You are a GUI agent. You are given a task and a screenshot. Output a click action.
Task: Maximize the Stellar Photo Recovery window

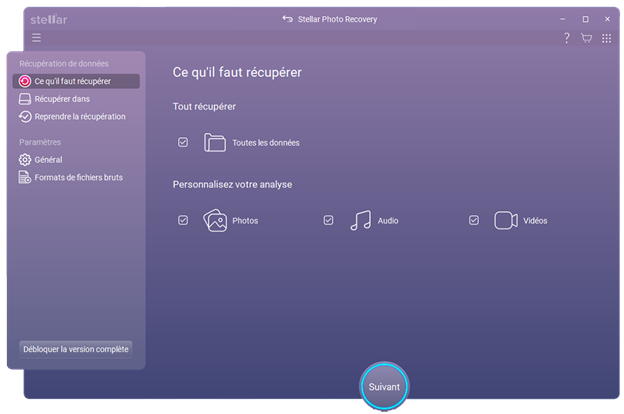tap(585, 19)
